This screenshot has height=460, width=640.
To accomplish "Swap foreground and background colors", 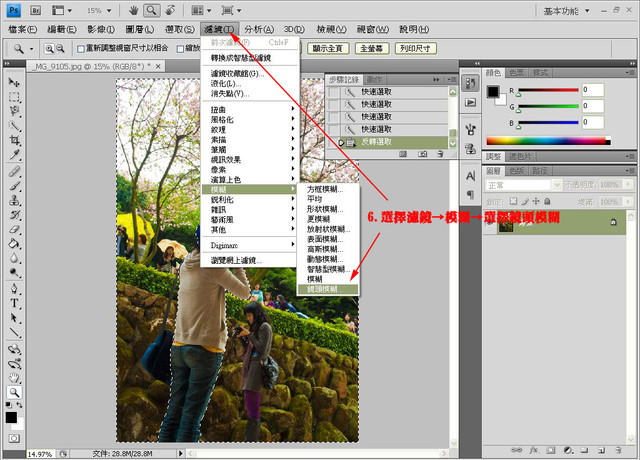I will pyautogui.click(x=19, y=405).
